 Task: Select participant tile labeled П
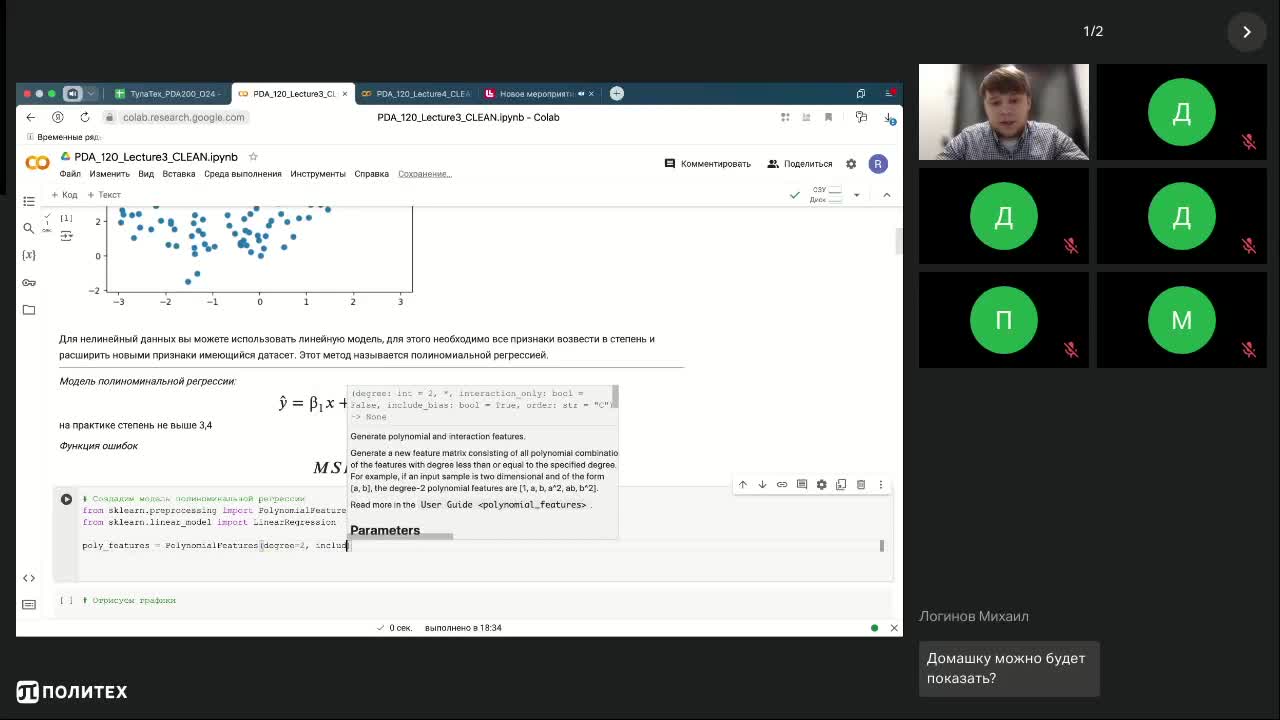[1004, 320]
